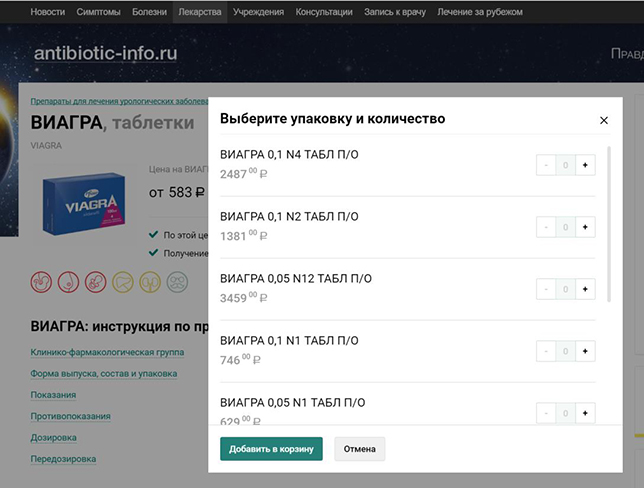Open Лечение за рубежом menu item
The width and height of the screenshot is (644, 488).
point(480,12)
